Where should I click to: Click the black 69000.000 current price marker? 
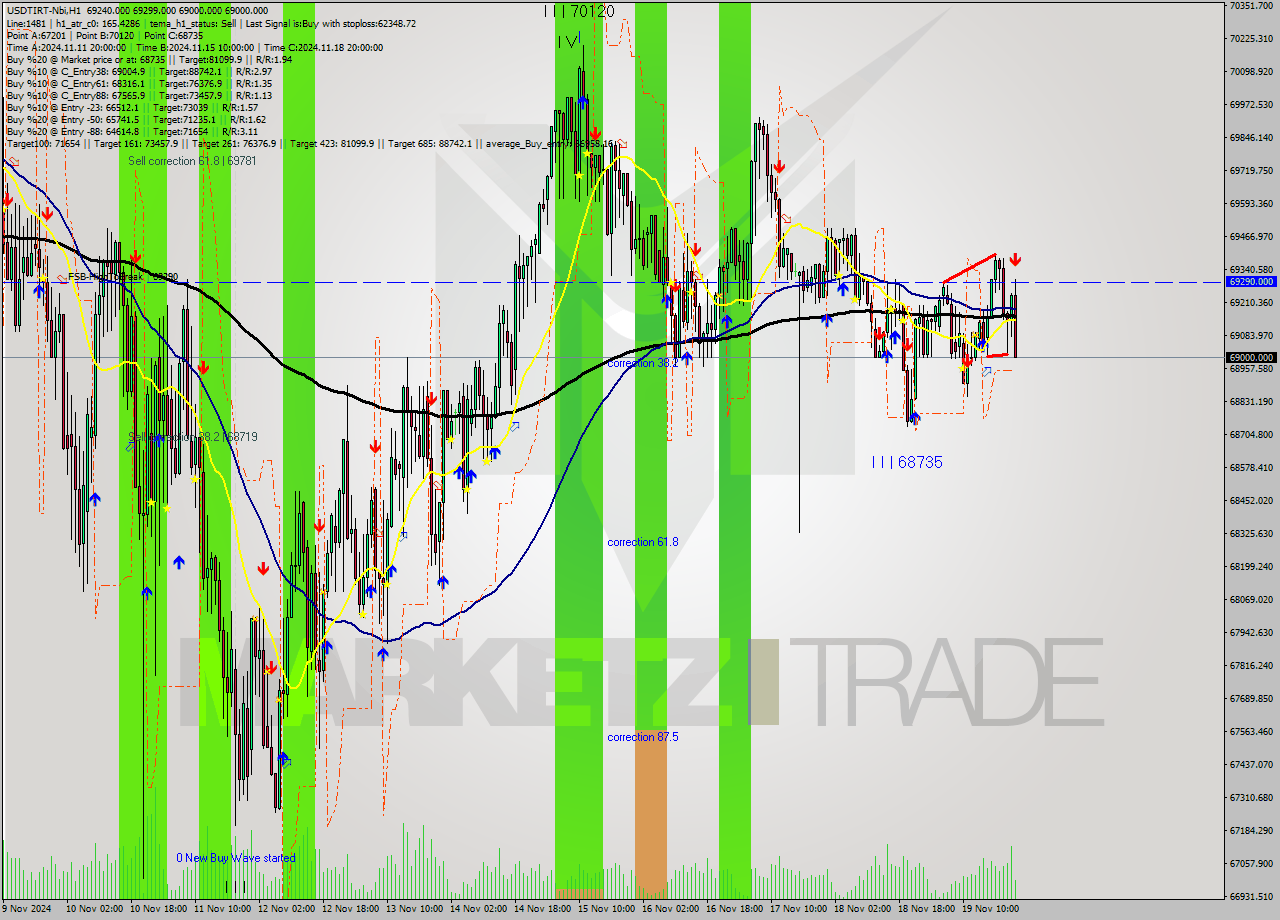[x=1251, y=357]
